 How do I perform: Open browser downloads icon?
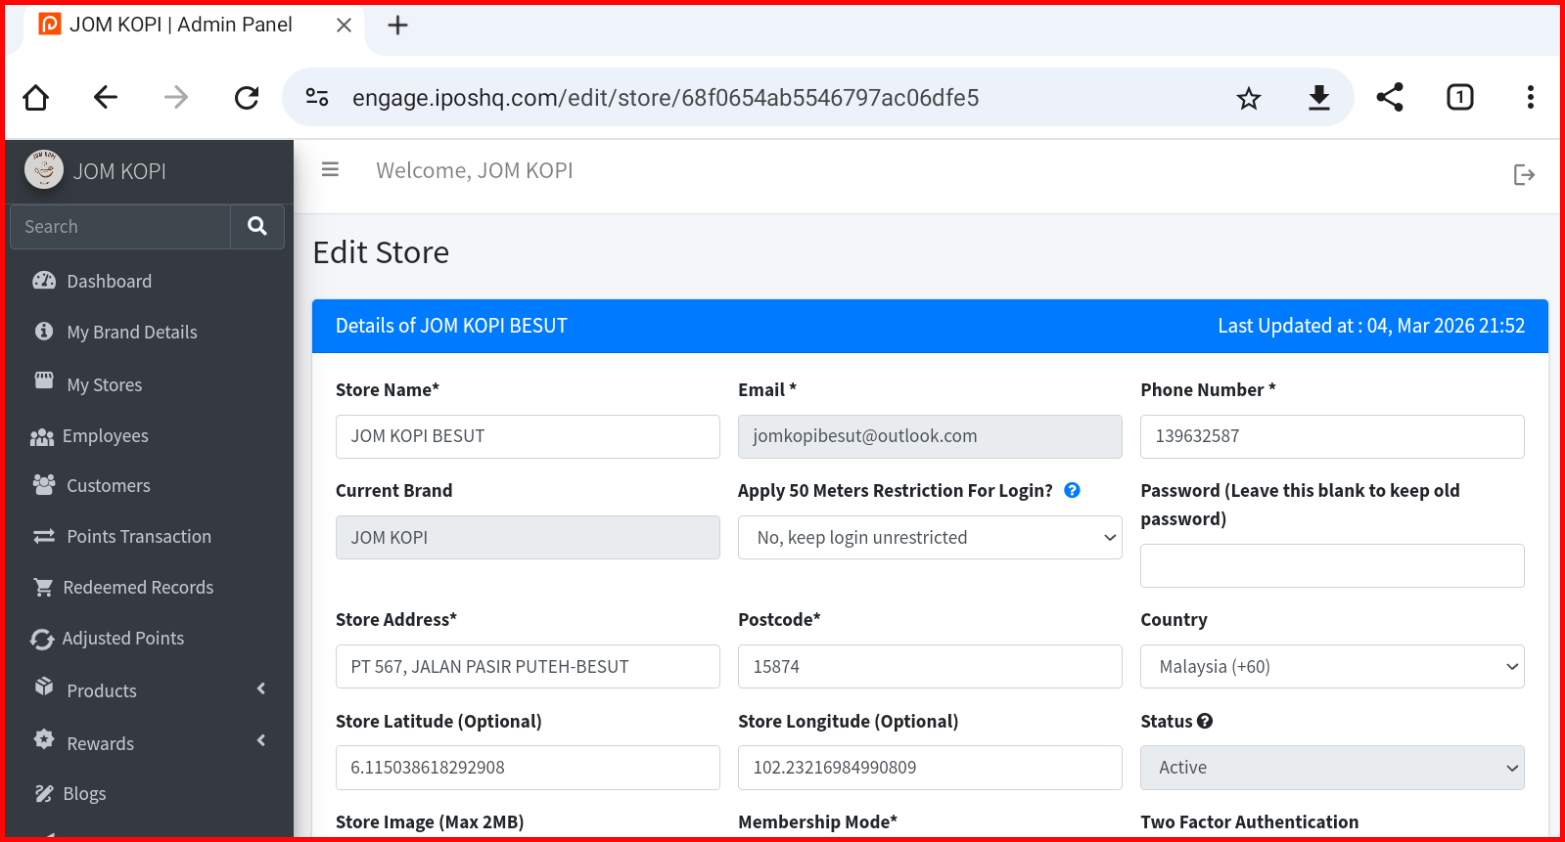pyautogui.click(x=1319, y=98)
